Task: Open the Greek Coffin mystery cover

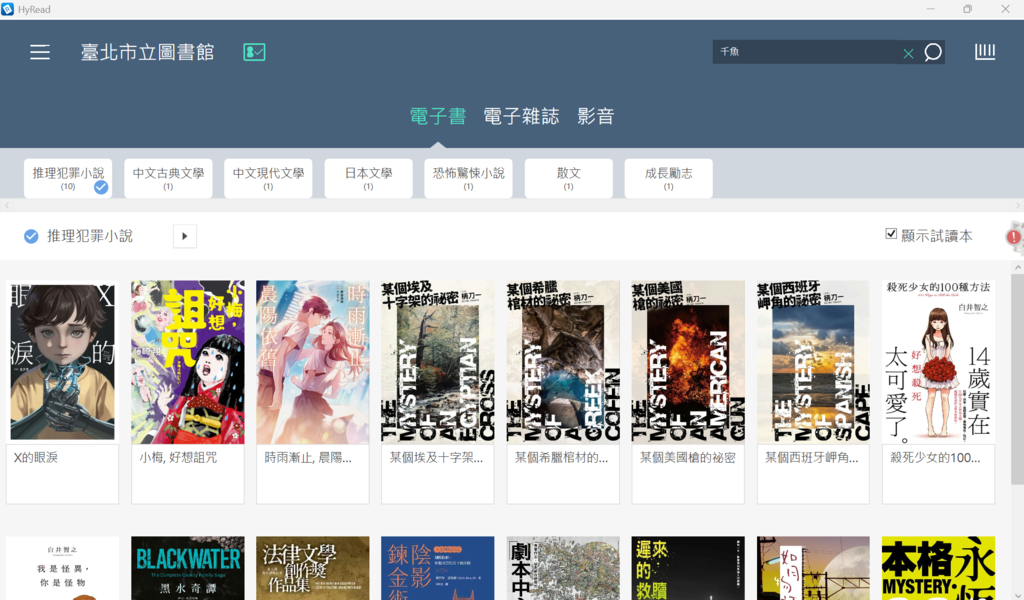Action: tap(563, 362)
